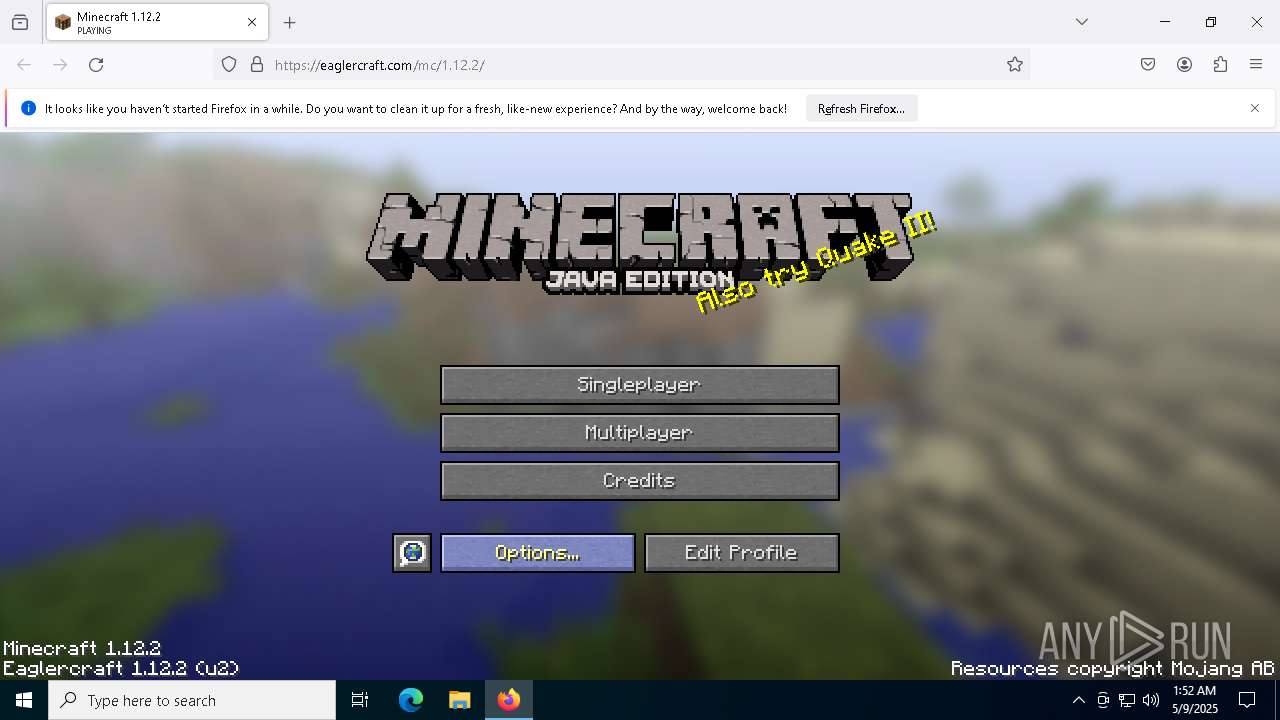This screenshot has width=1280, height=720.
Task: Click 'Eaglercraft 1.12.2 (u2)' text
Action: point(121,668)
